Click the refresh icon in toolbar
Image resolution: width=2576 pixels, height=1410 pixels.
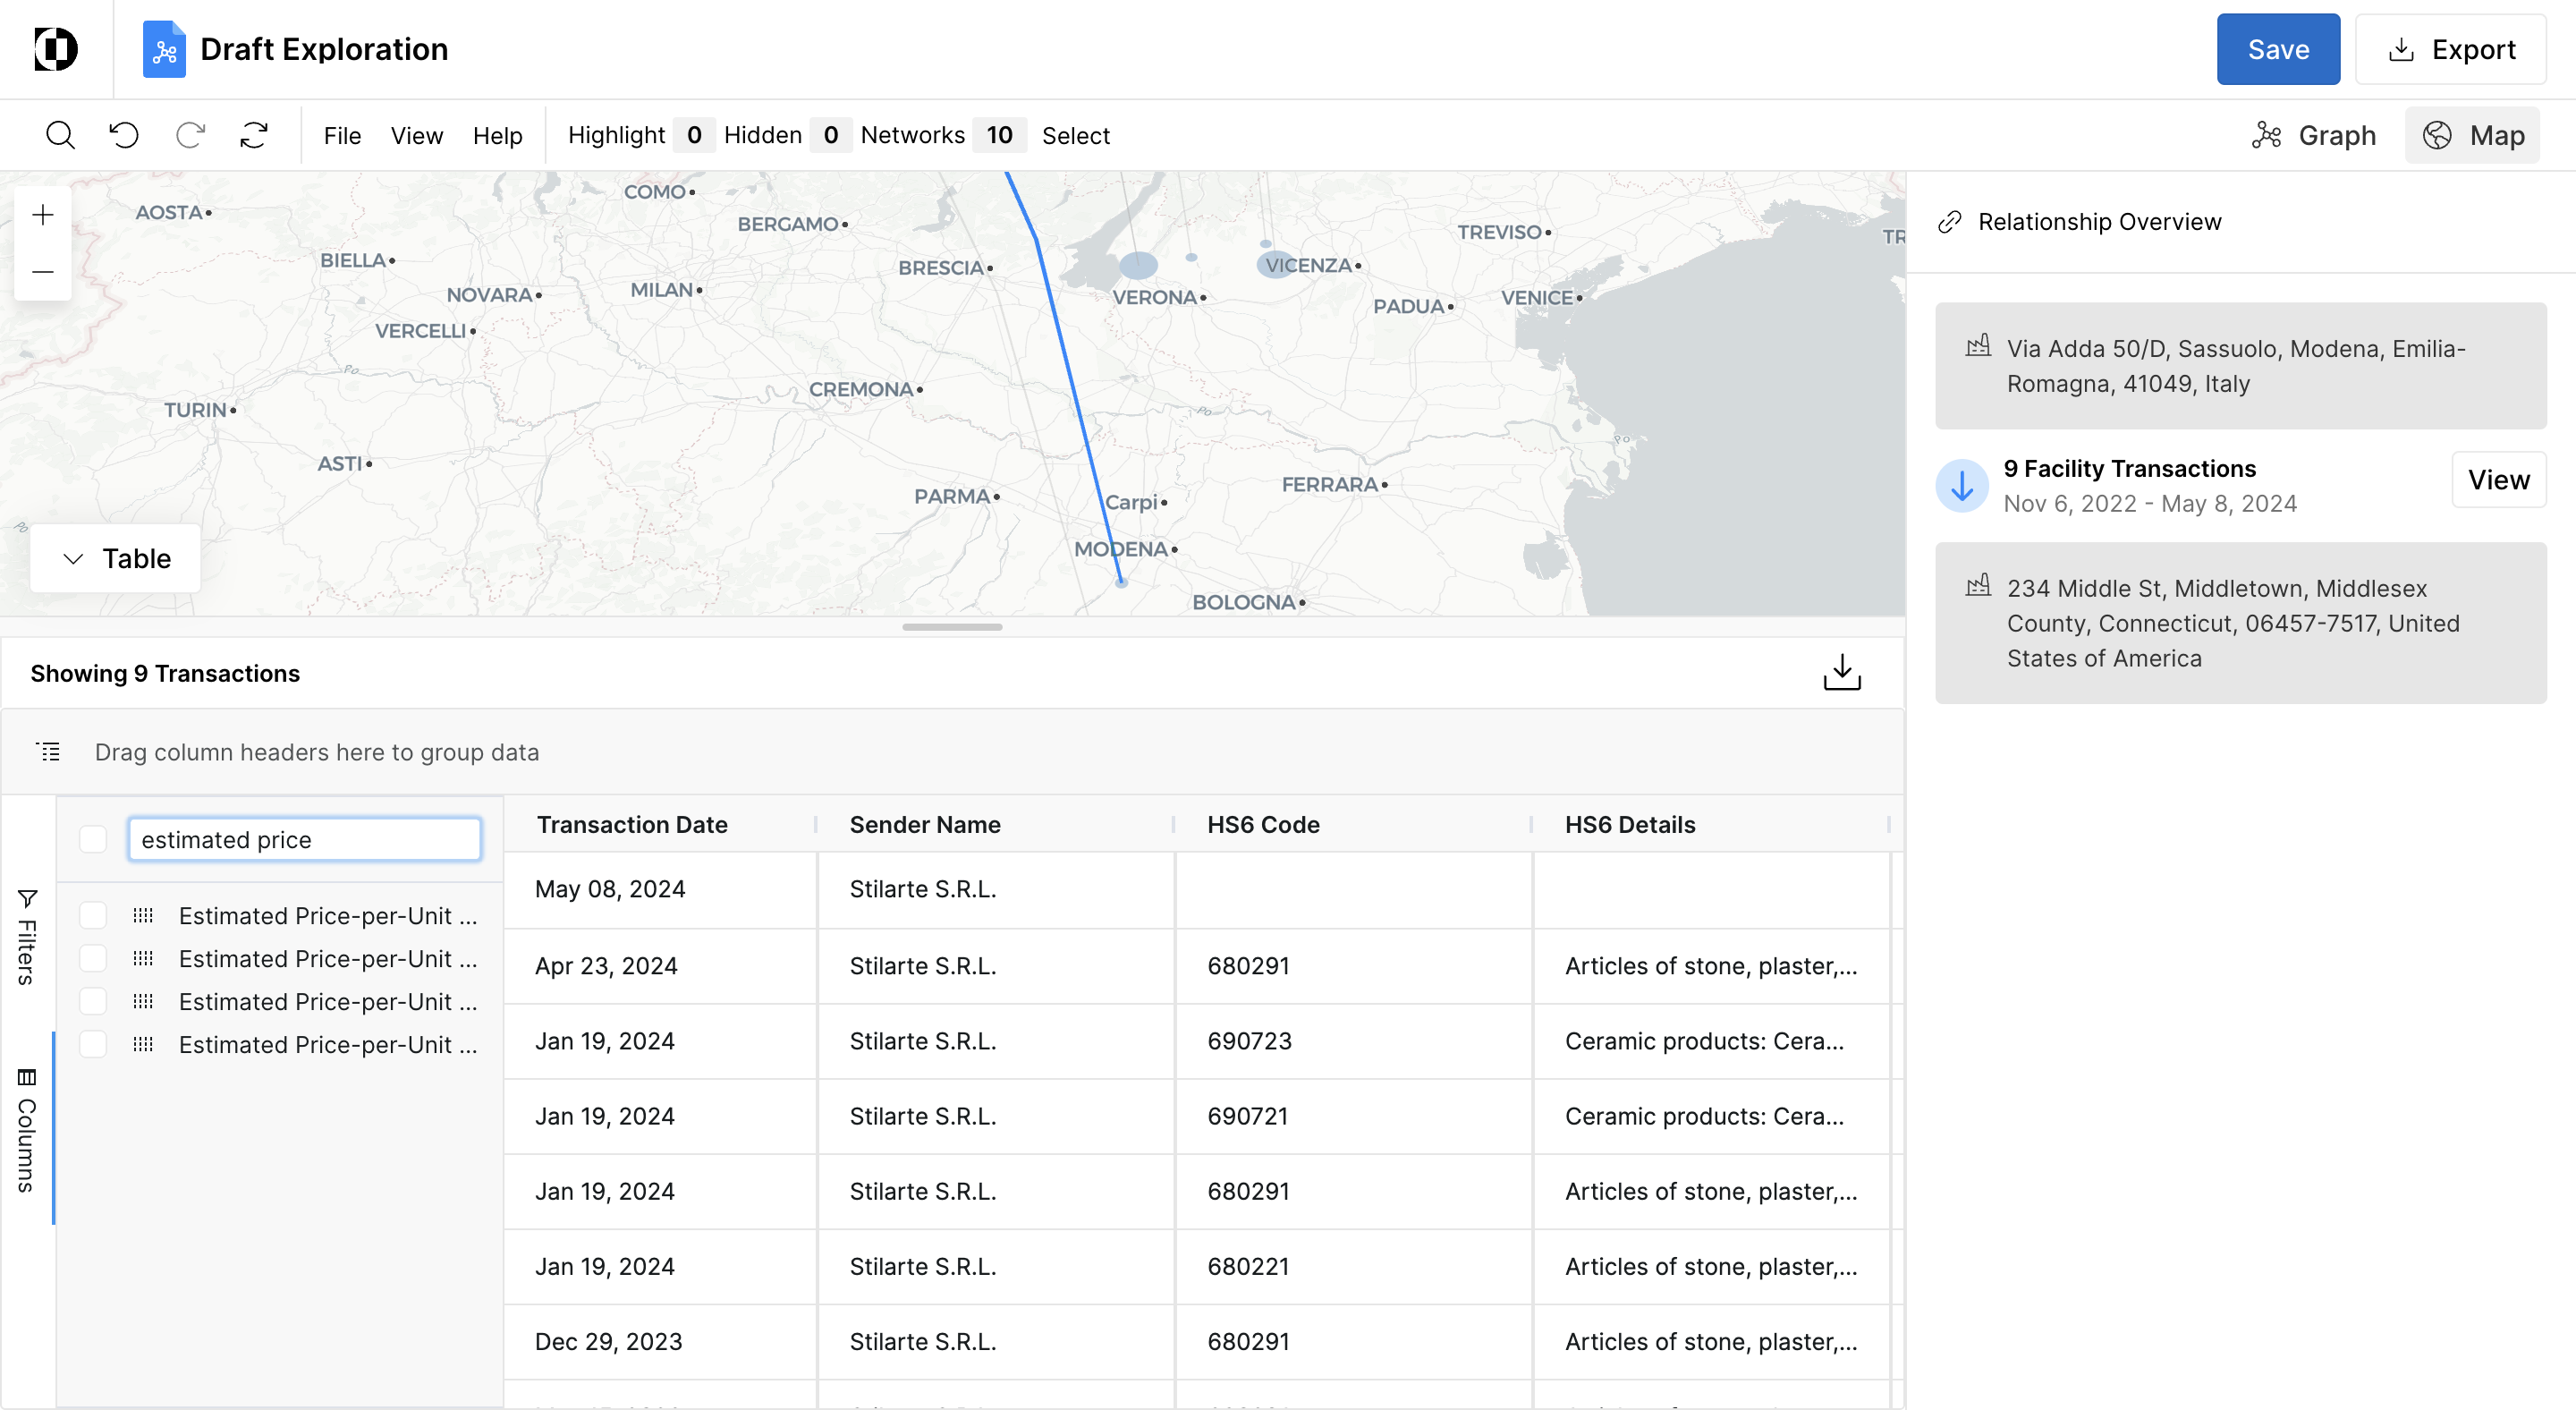click(x=254, y=135)
